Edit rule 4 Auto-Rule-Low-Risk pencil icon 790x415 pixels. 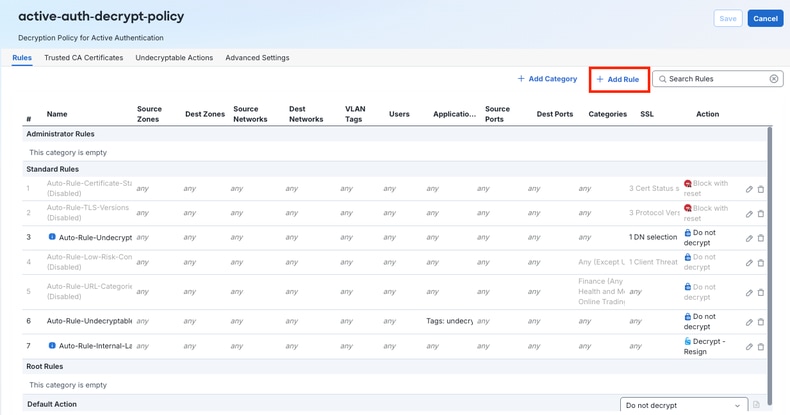tap(749, 263)
